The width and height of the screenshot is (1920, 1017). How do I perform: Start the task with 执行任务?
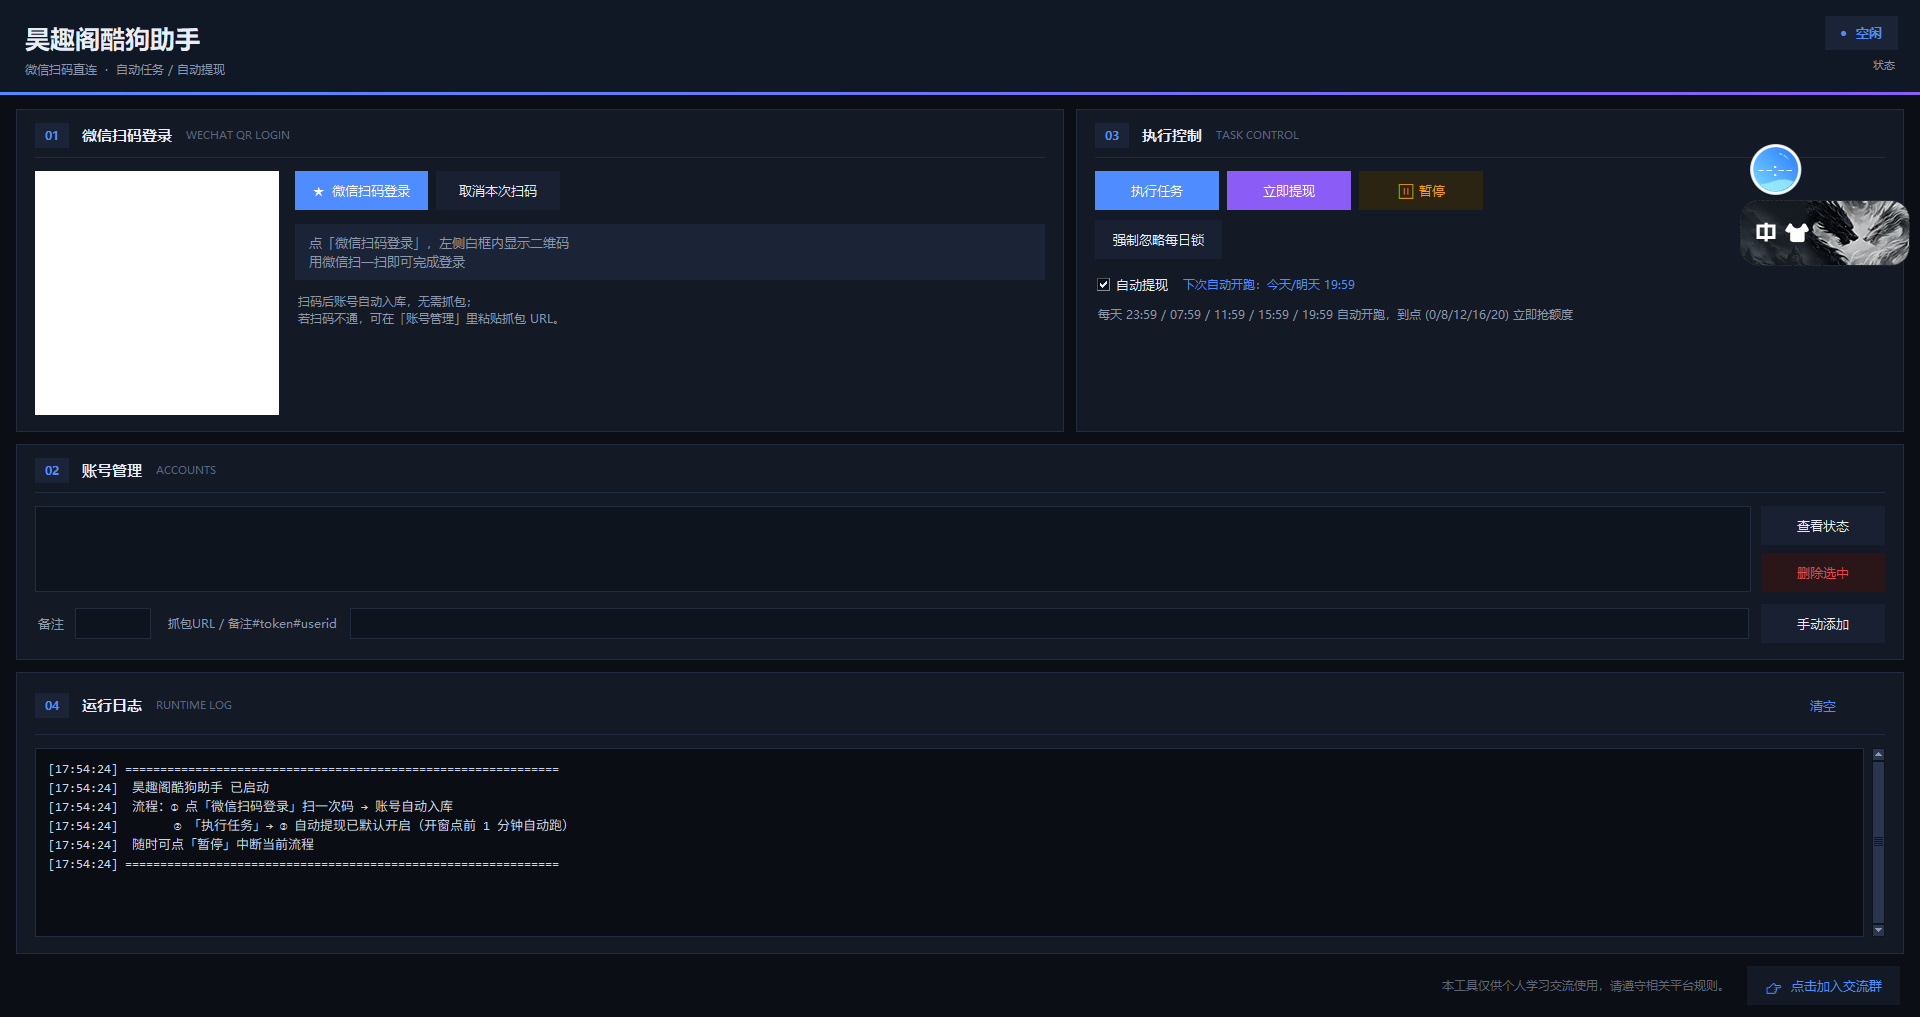[x=1157, y=191]
